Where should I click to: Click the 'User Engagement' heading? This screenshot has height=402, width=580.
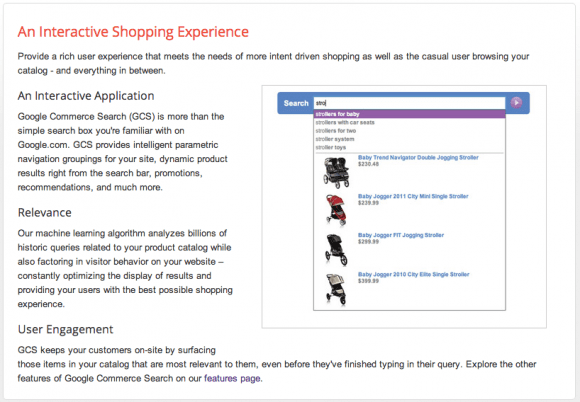[x=65, y=329]
